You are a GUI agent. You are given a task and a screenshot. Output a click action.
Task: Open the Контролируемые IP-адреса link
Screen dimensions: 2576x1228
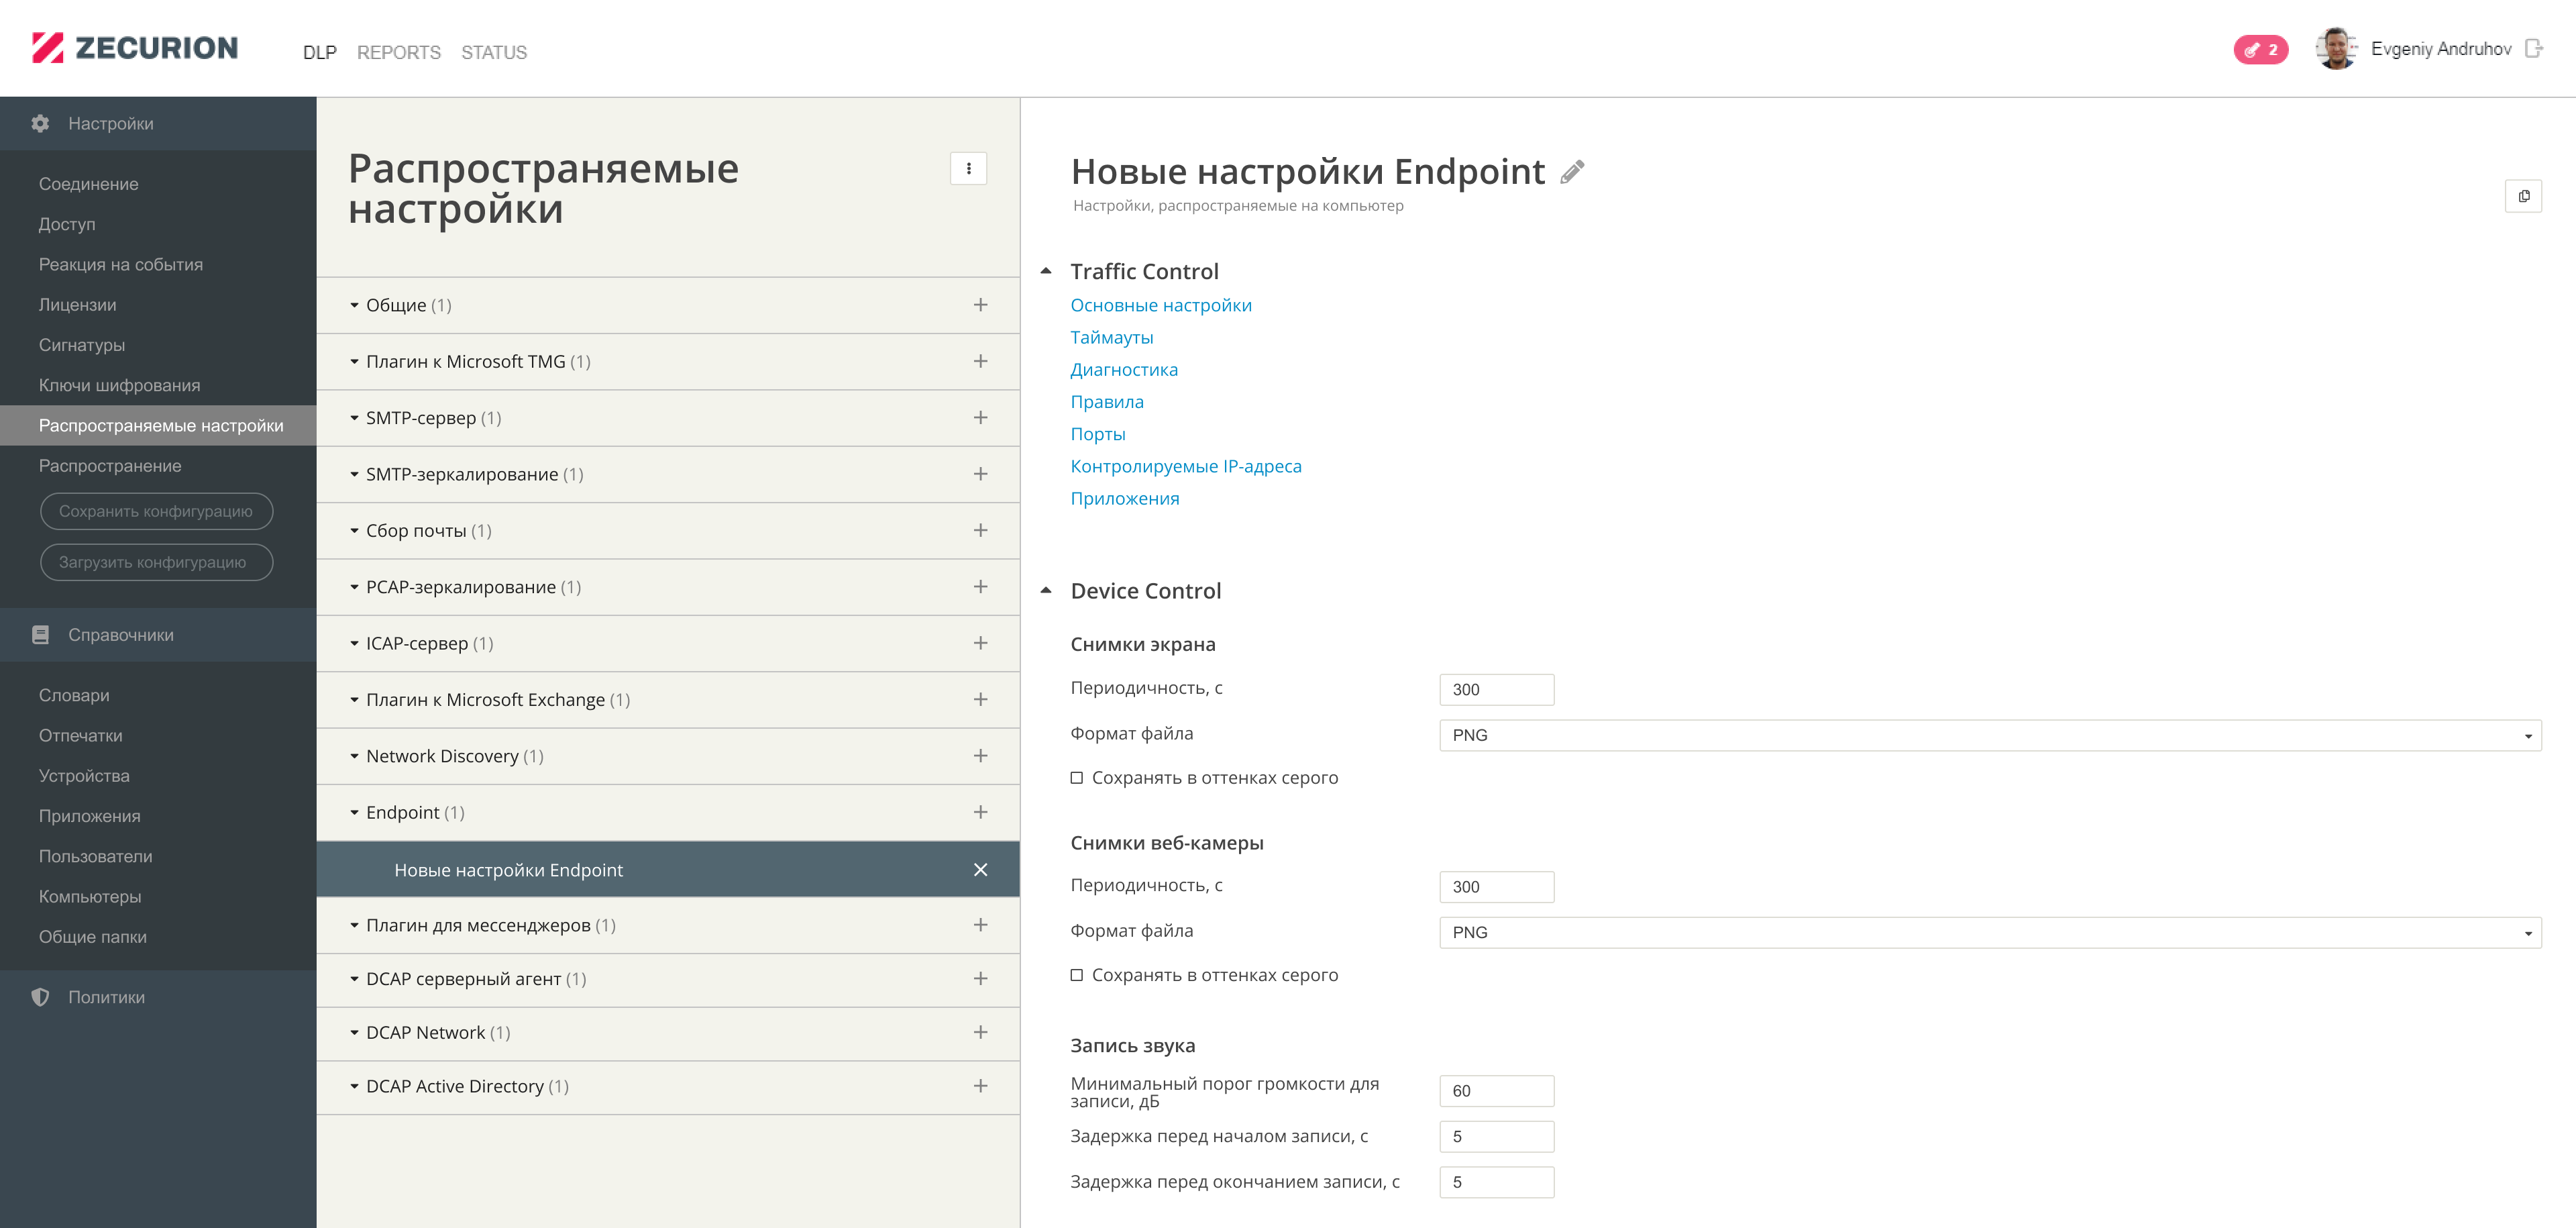coord(1185,466)
